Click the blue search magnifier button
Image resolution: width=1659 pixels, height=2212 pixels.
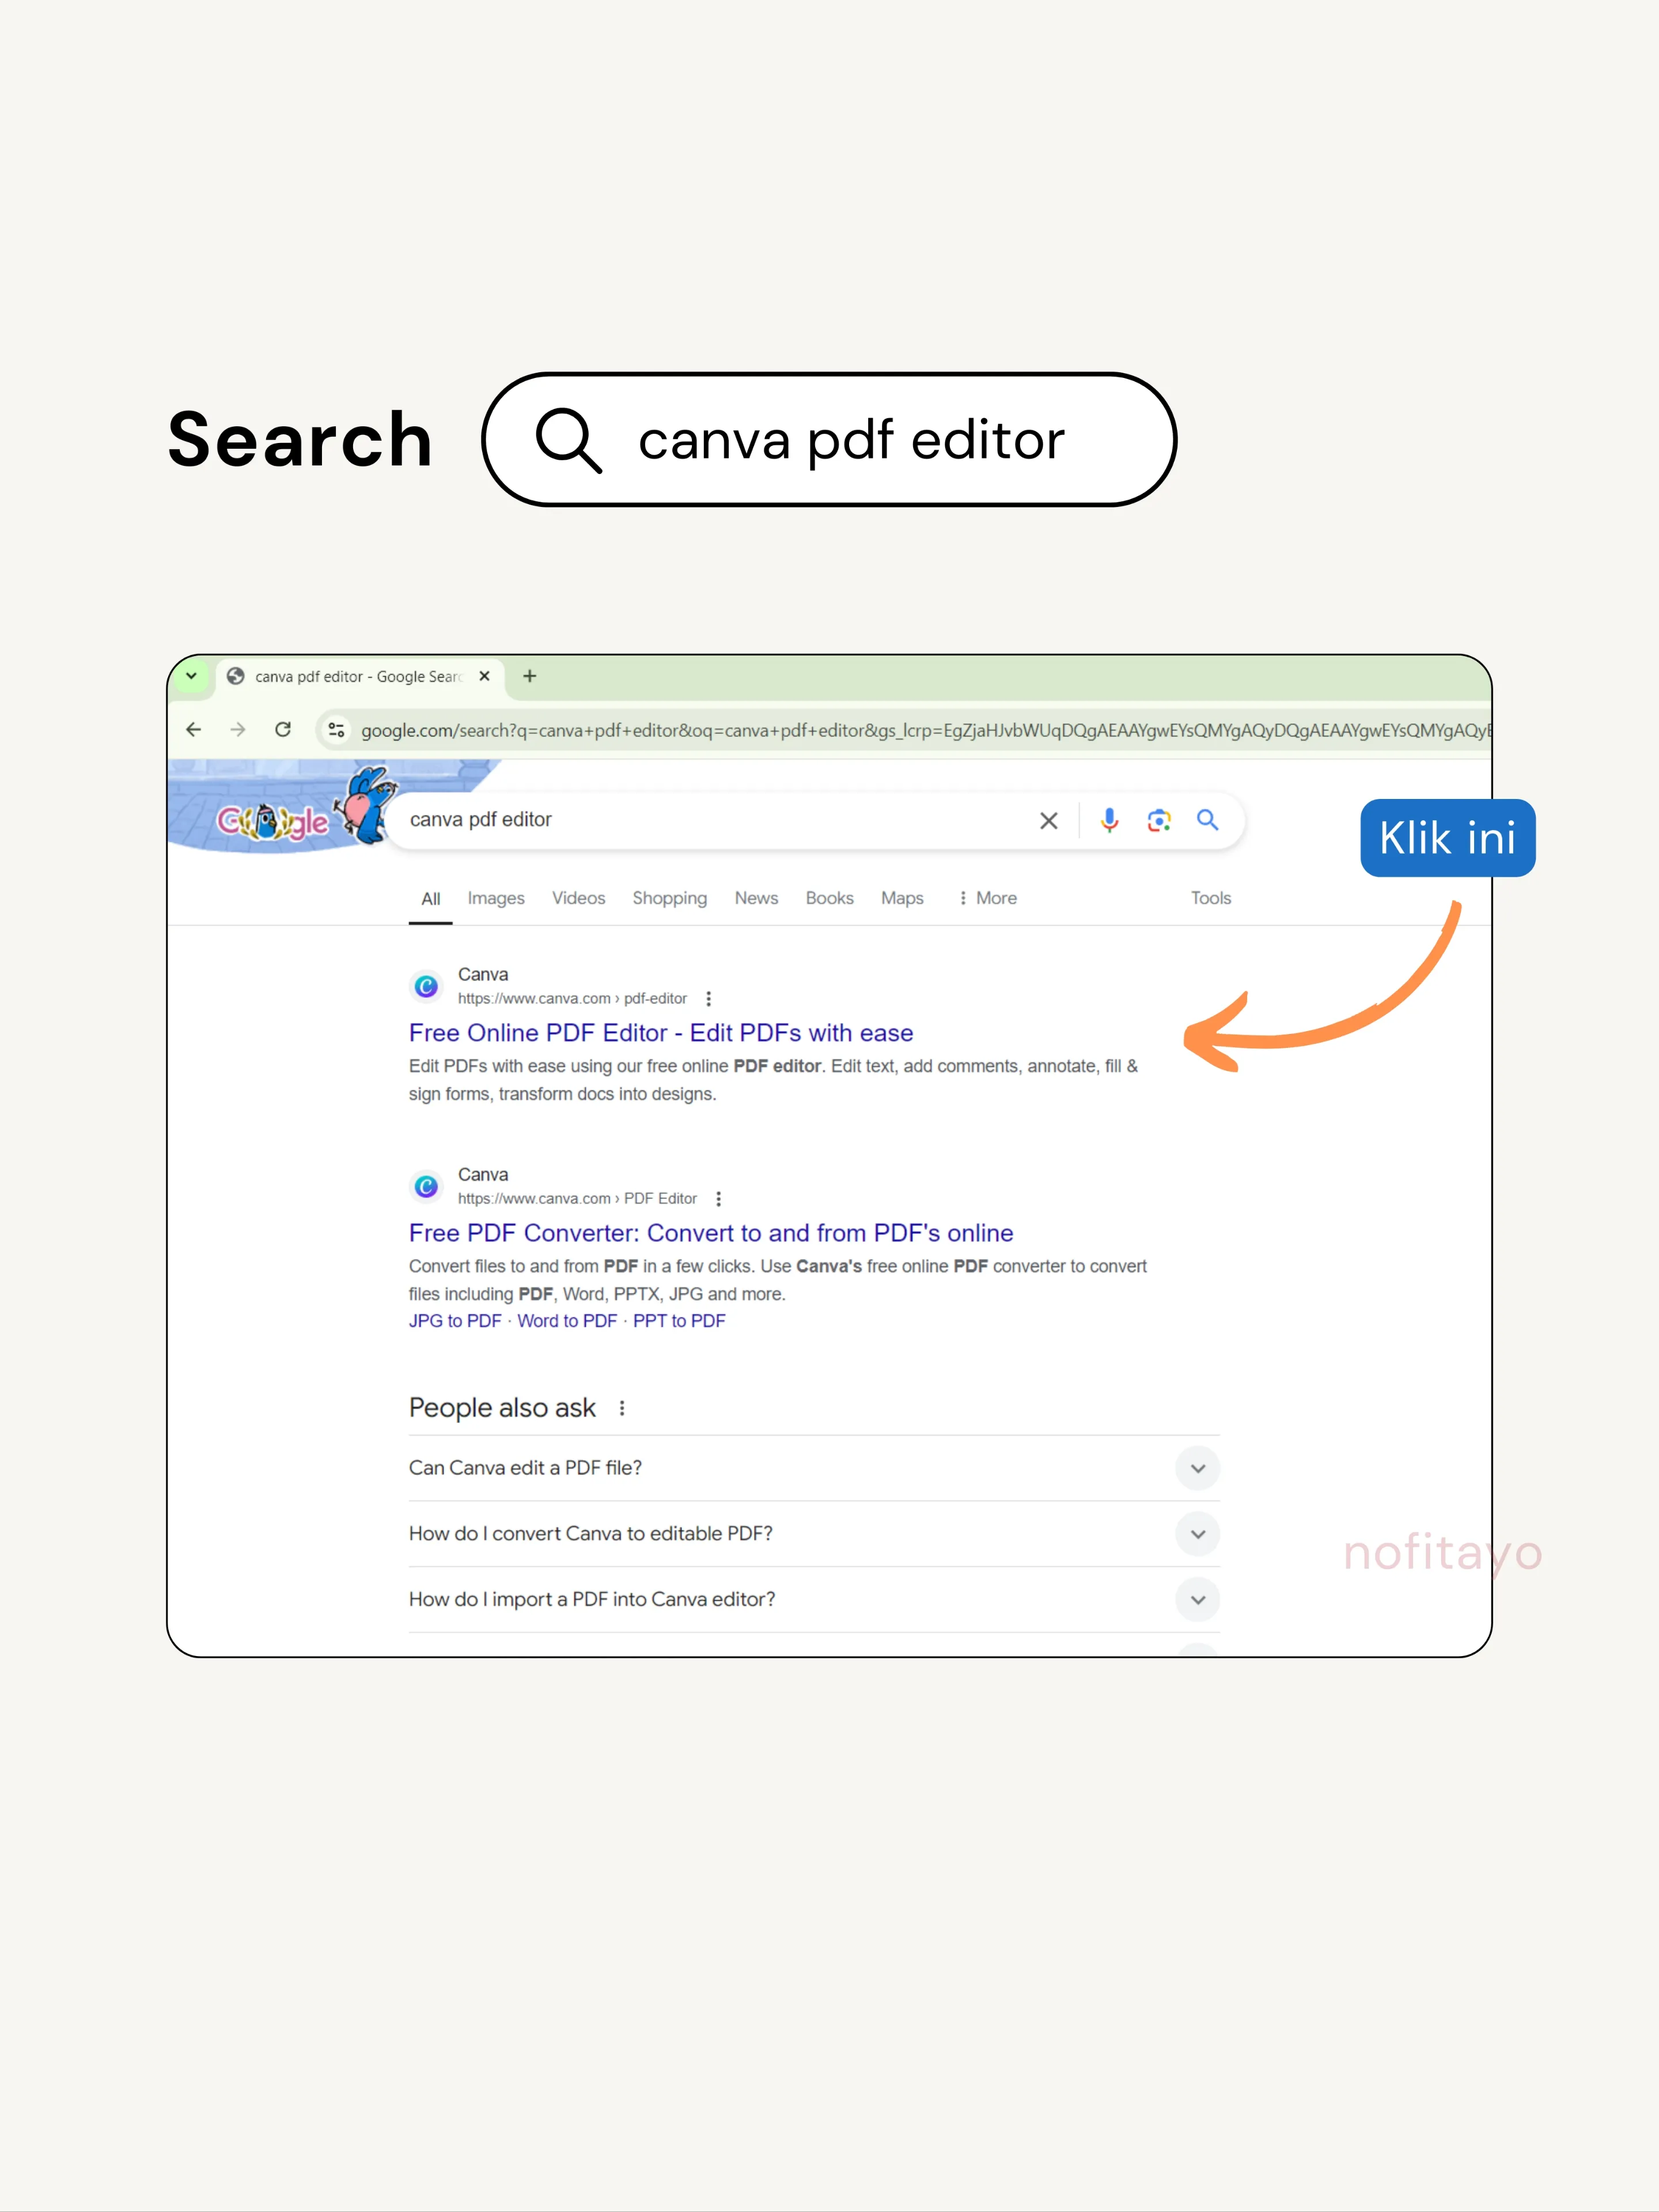pyautogui.click(x=1207, y=820)
